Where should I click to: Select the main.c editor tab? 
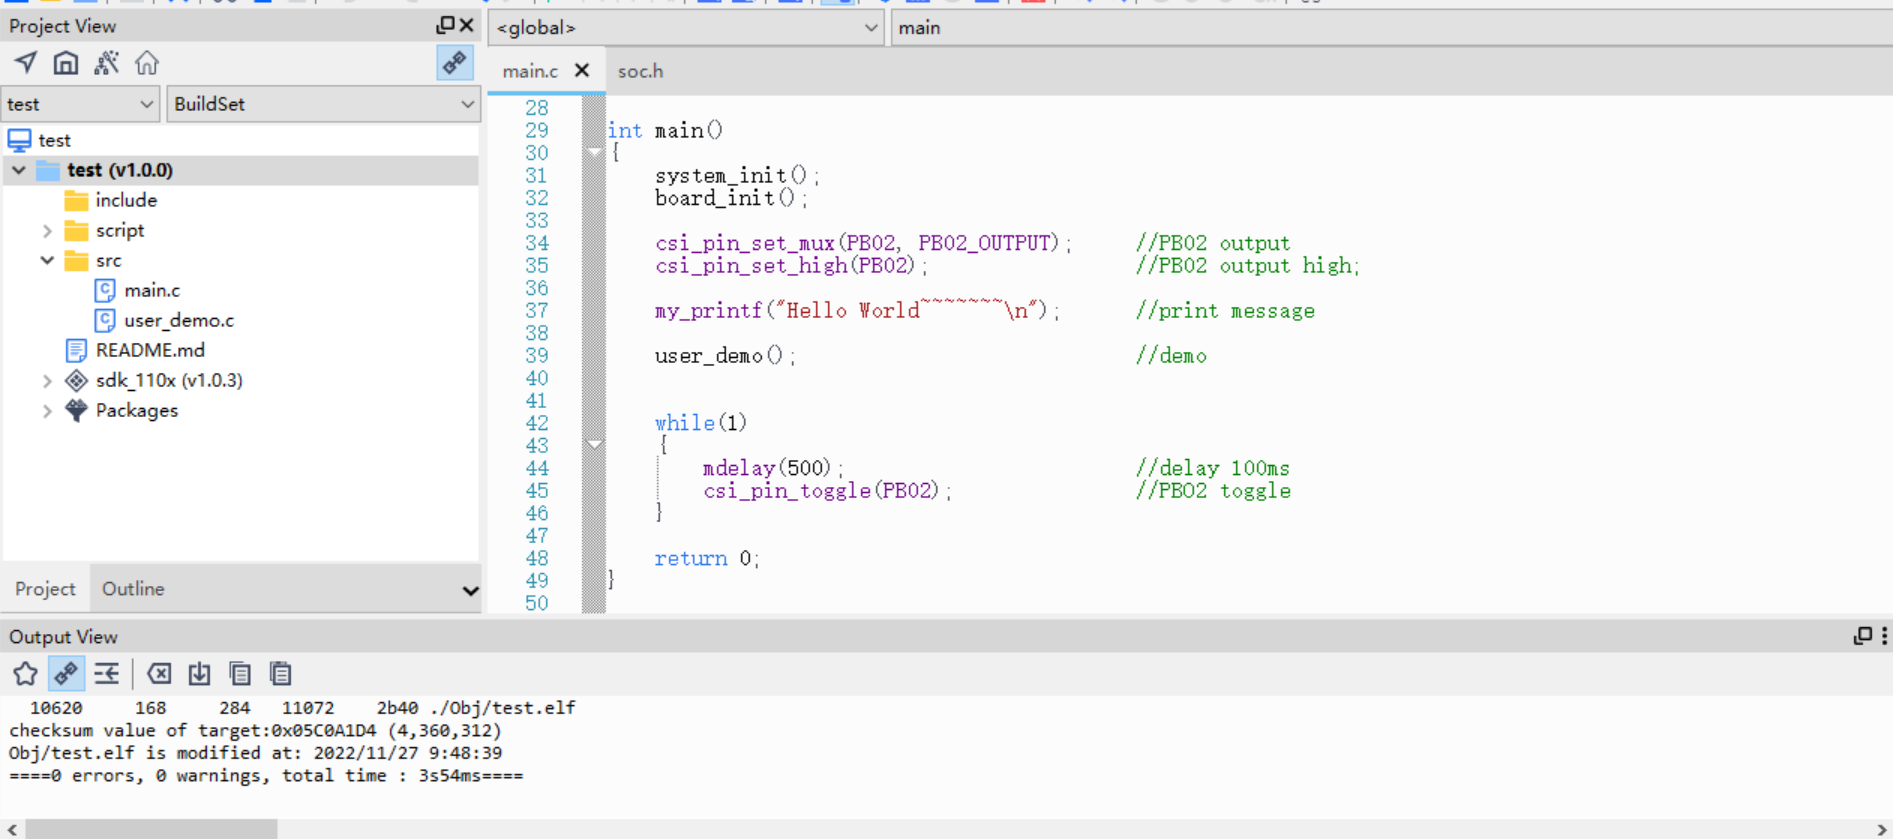530,71
